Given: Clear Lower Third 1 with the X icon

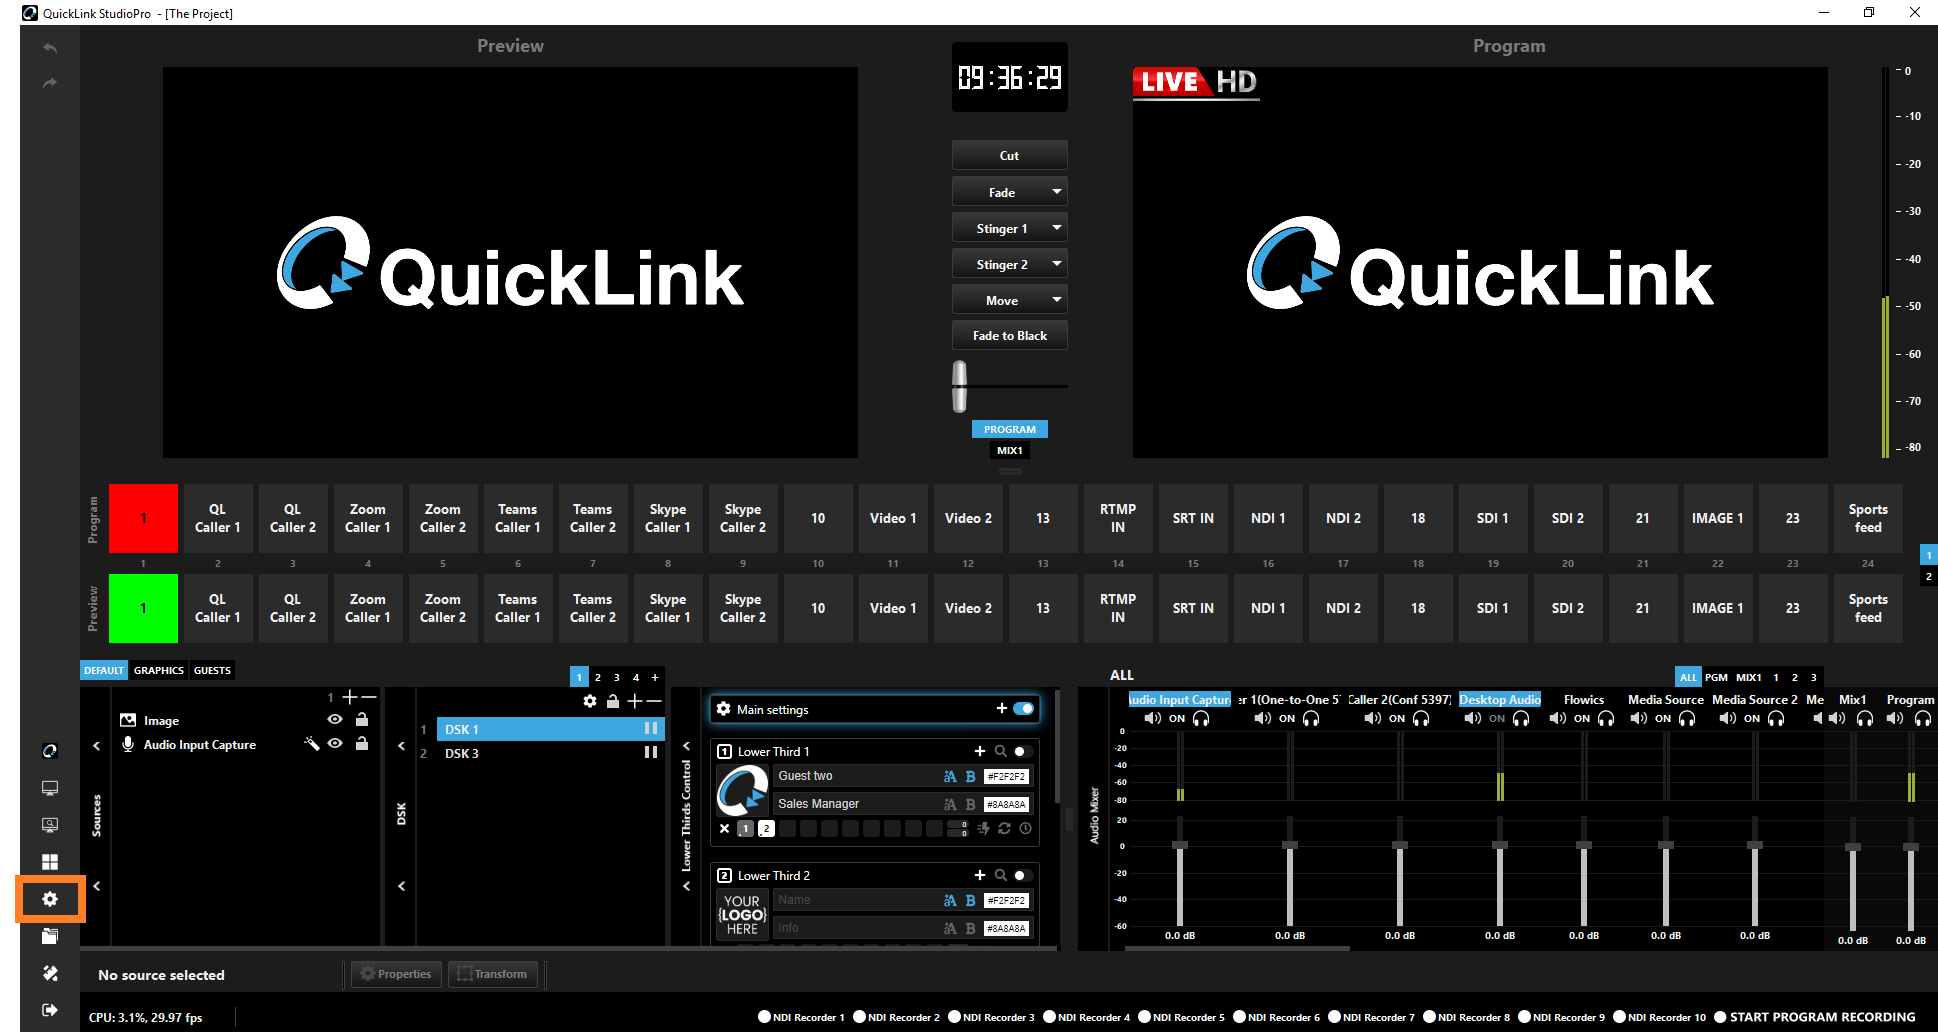Looking at the screenshot, I should point(725,828).
